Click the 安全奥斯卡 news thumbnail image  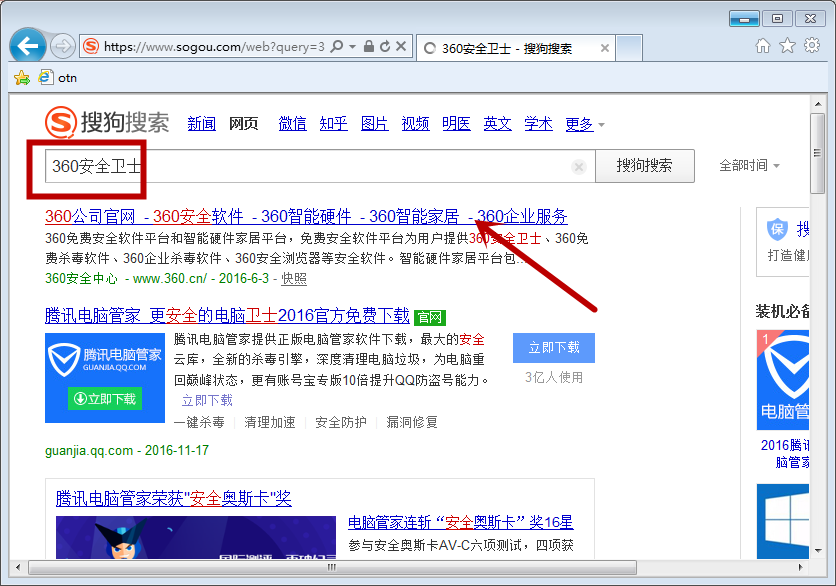pyautogui.click(x=196, y=537)
